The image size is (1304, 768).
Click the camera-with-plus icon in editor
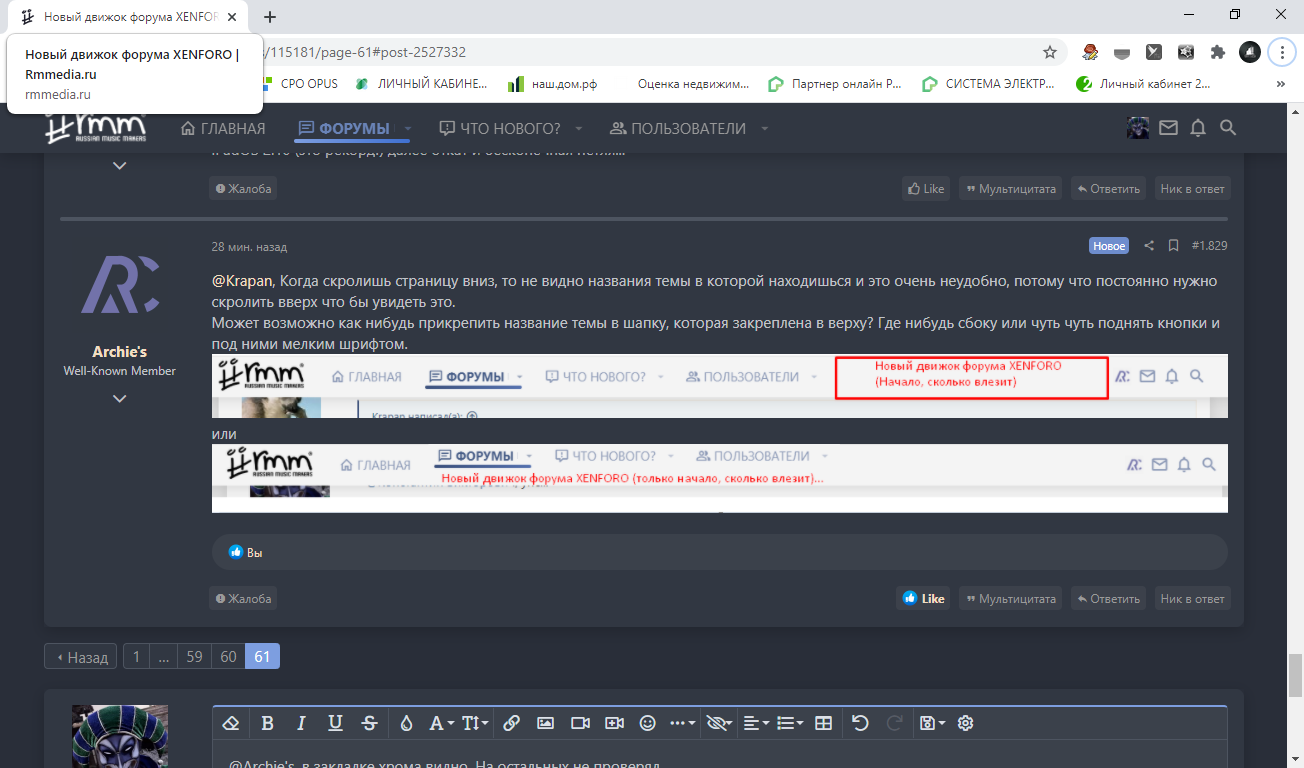tap(614, 723)
